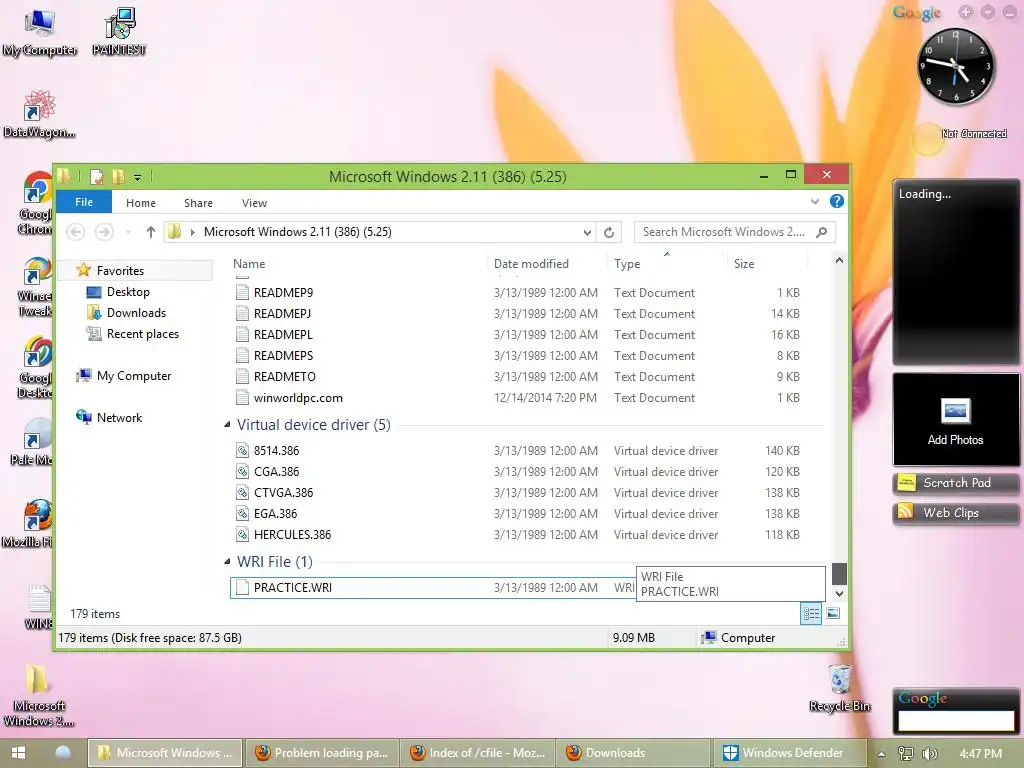Click the search magnifier icon
The width and height of the screenshot is (1024, 768).
pos(822,232)
